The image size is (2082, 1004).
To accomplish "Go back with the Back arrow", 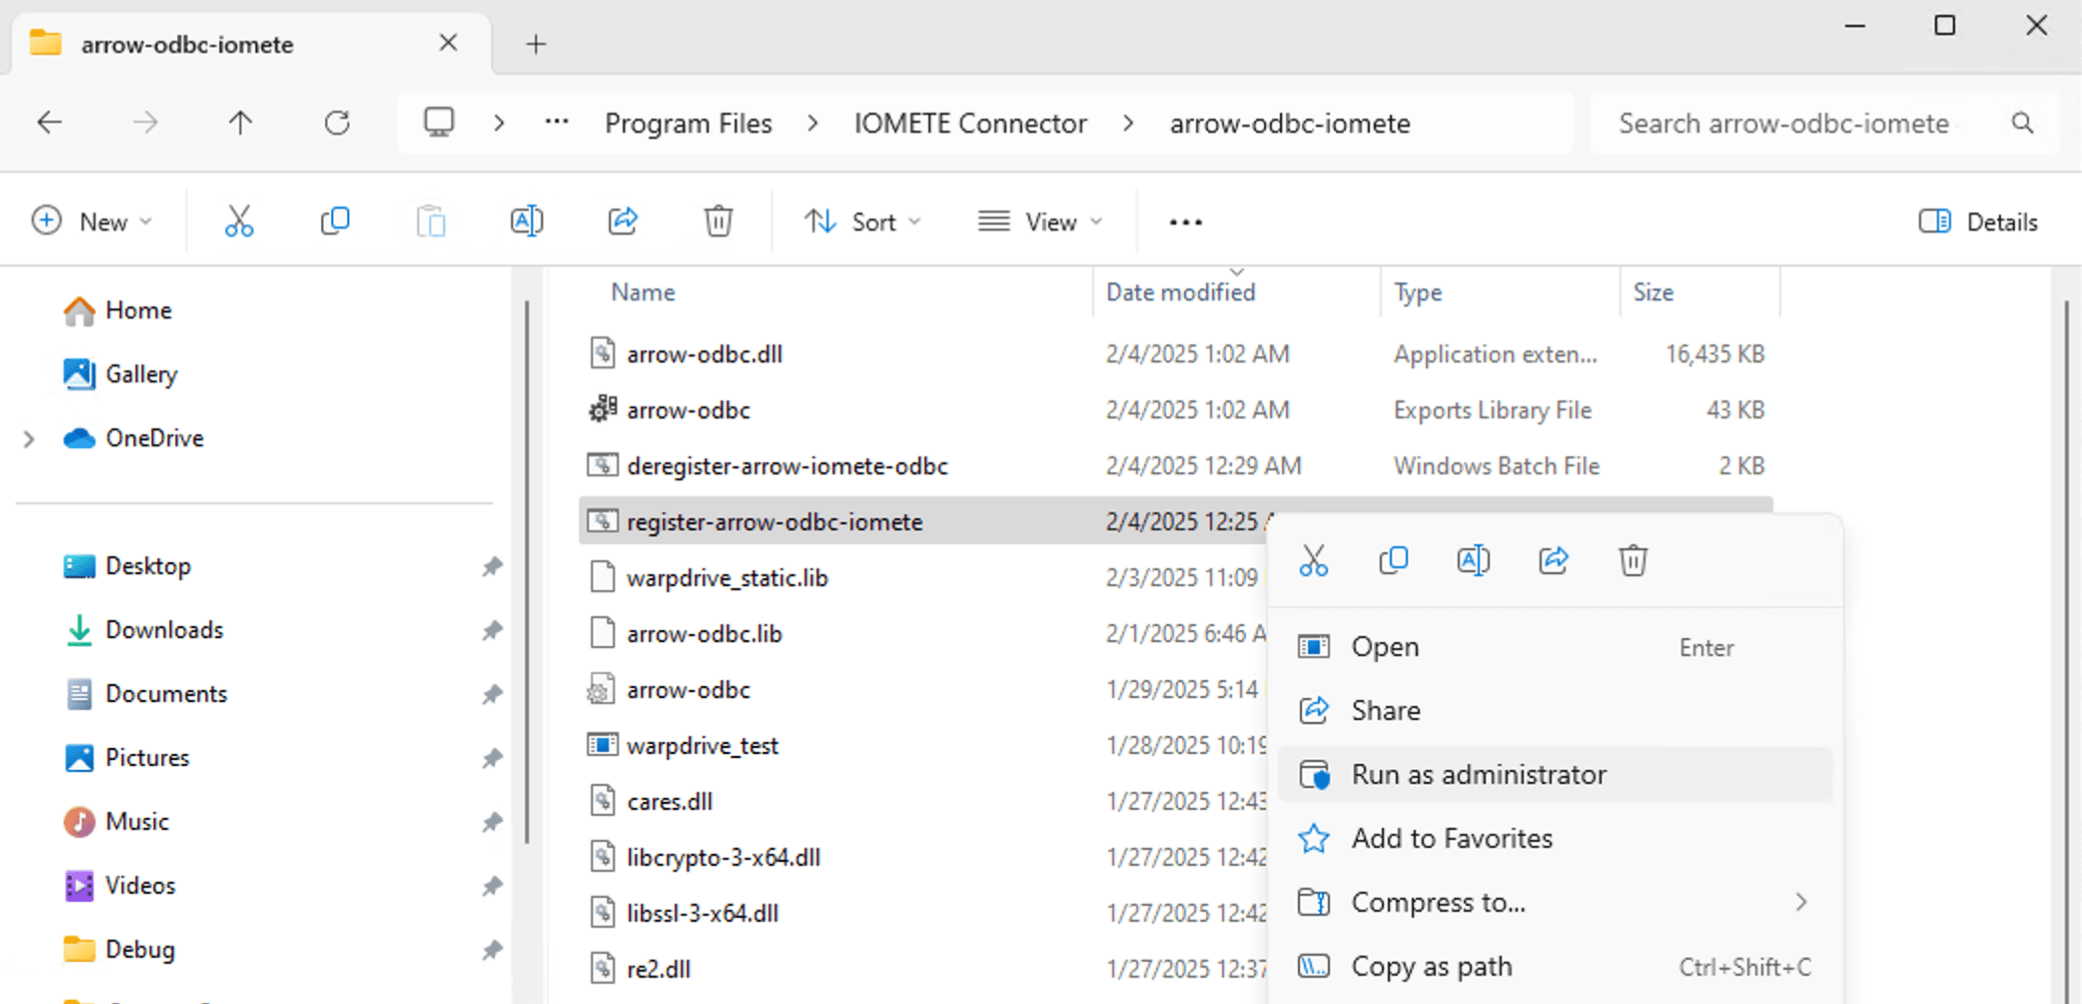I will click(x=49, y=123).
